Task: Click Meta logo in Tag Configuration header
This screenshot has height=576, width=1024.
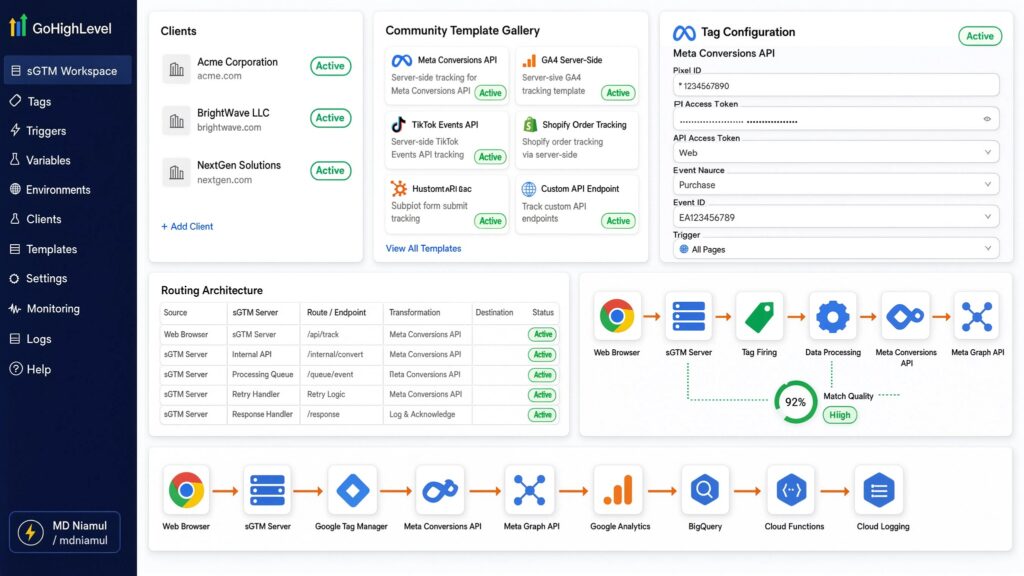Action: coord(684,33)
